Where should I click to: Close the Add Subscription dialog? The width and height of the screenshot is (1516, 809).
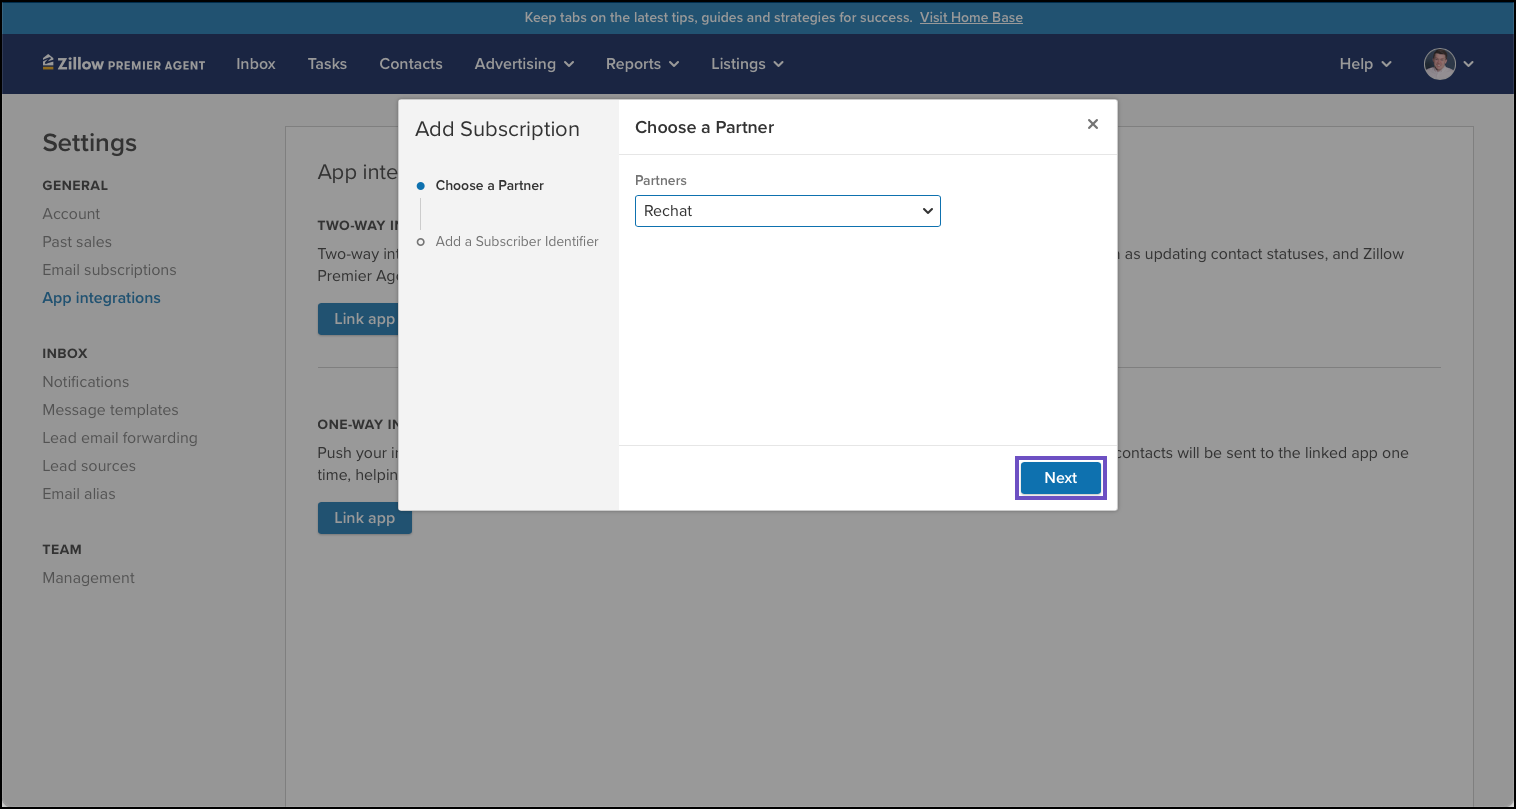[1092, 124]
